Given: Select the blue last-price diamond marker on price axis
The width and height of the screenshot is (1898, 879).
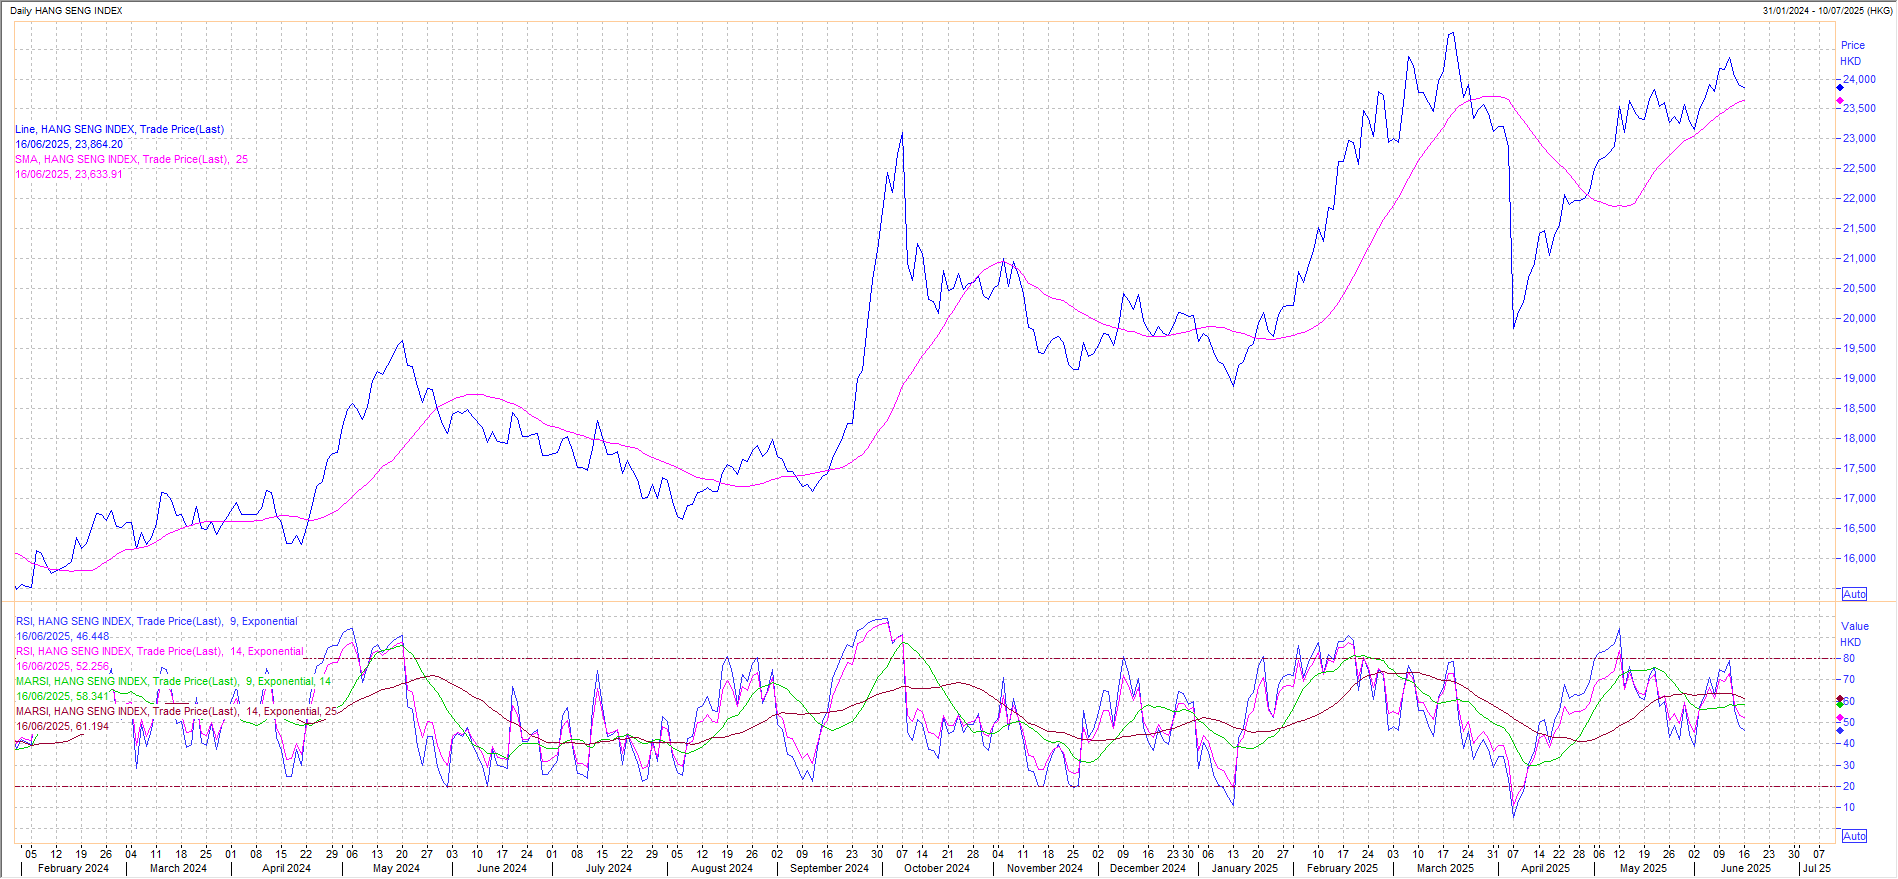Looking at the screenshot, I should [x=1840, y=88].
